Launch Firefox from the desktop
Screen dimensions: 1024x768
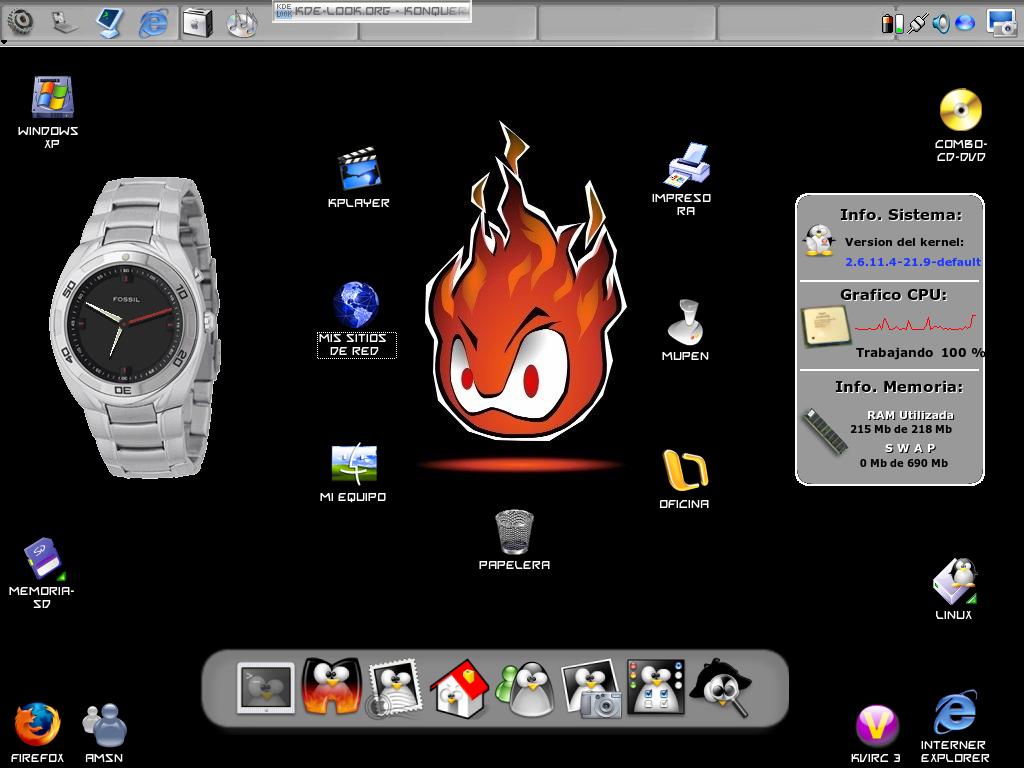pos(37,725)
